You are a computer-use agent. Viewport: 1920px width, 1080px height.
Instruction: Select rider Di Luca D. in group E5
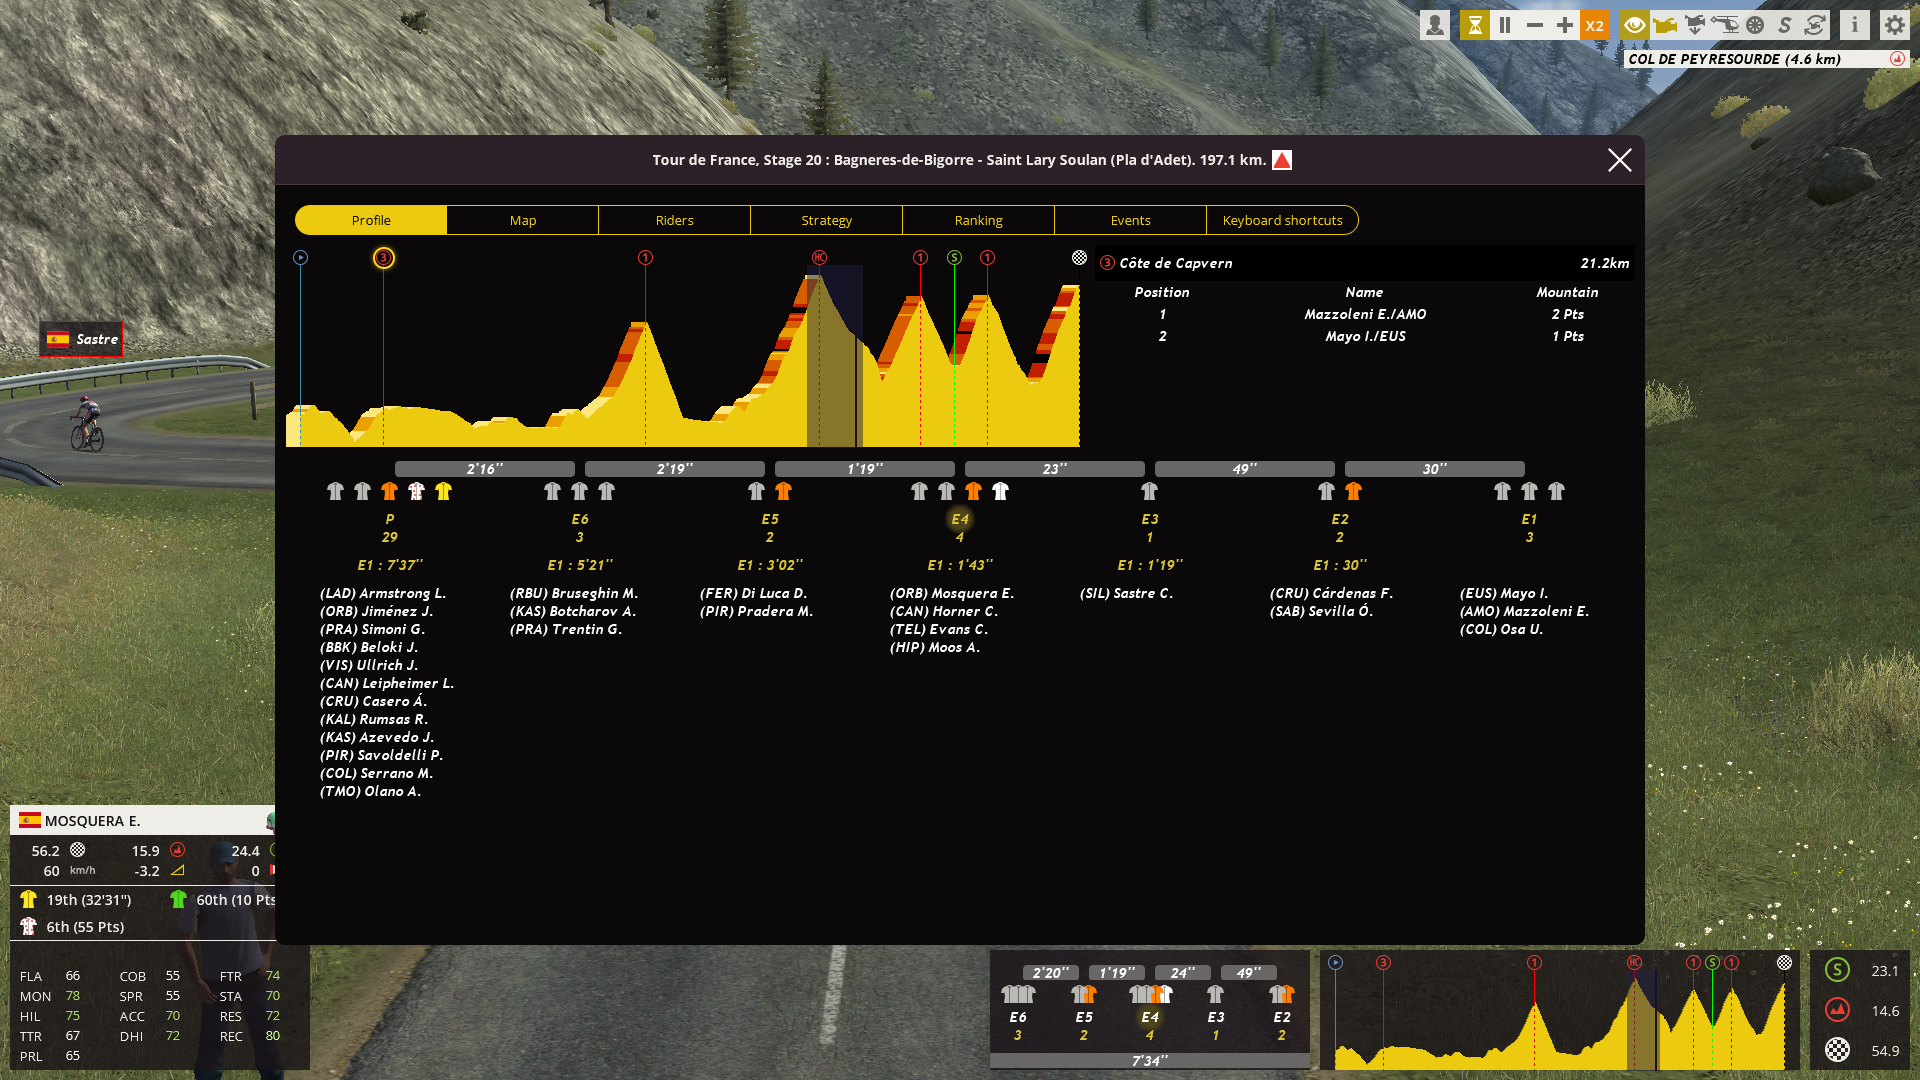754,593
